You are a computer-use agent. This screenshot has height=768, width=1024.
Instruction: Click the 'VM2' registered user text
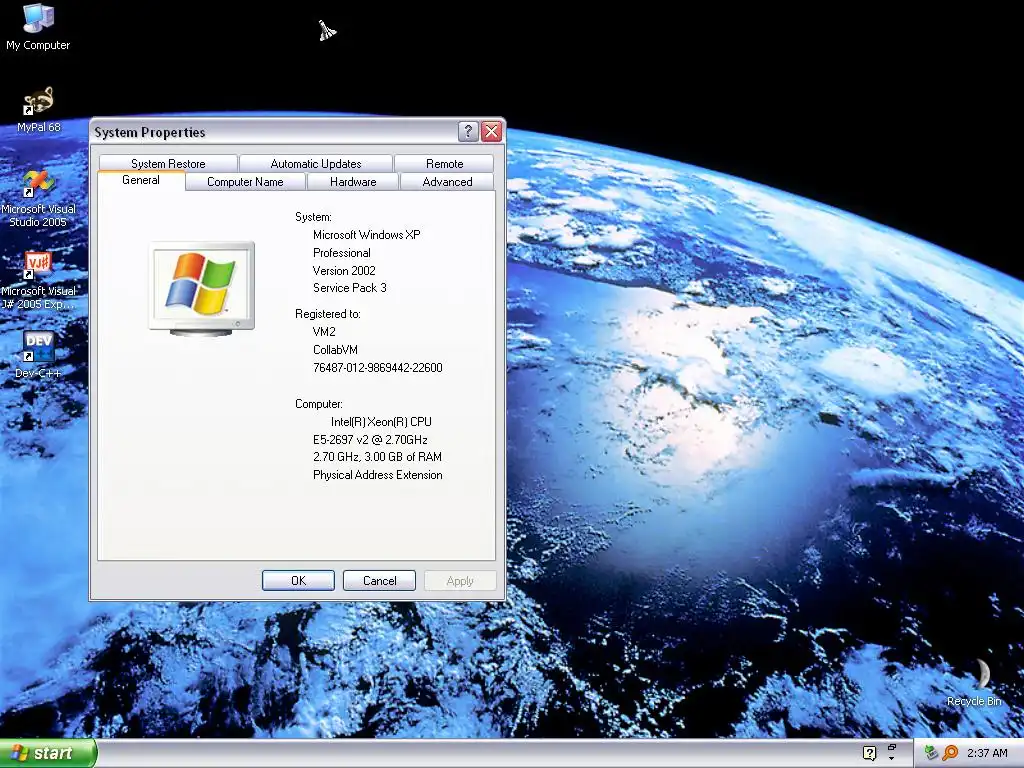[x=324, y=332]
